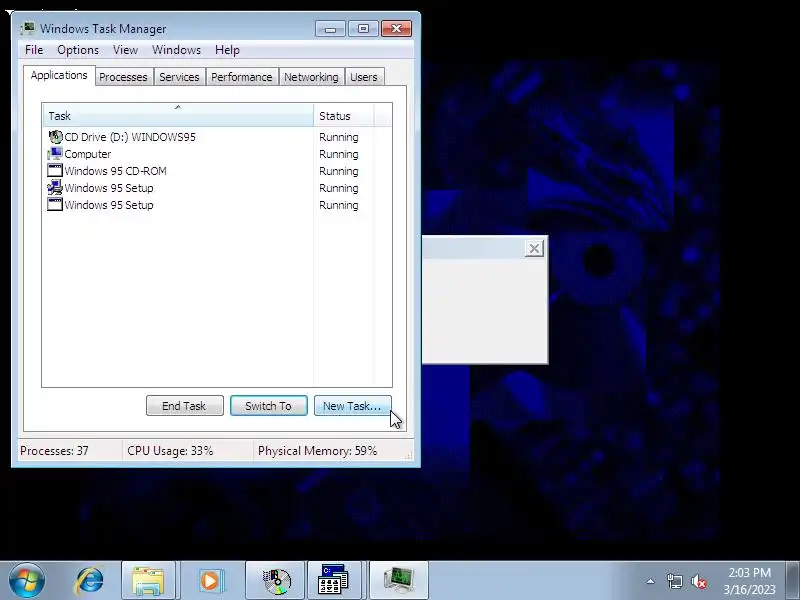
Task: Click the clock showing 2:03 PM
Action: click(x=749, y=581)
